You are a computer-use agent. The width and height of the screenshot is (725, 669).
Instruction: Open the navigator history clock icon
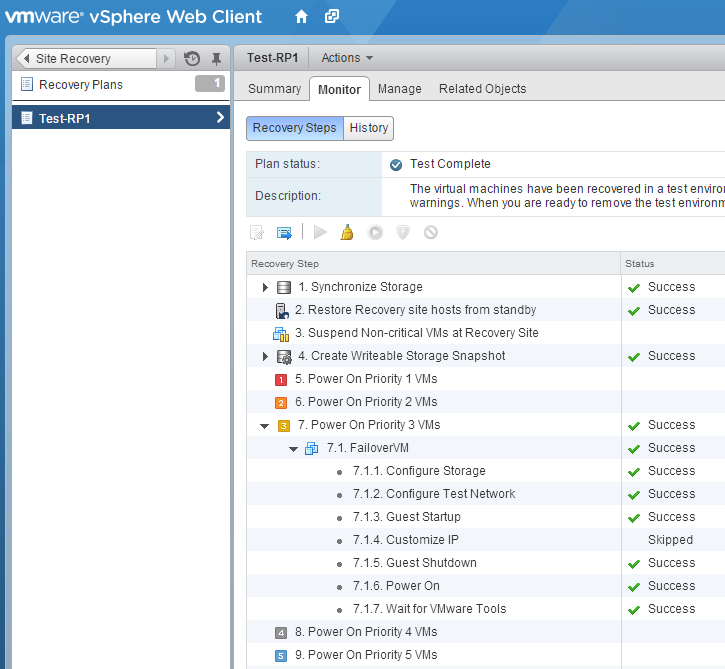[x=193, y=59]
